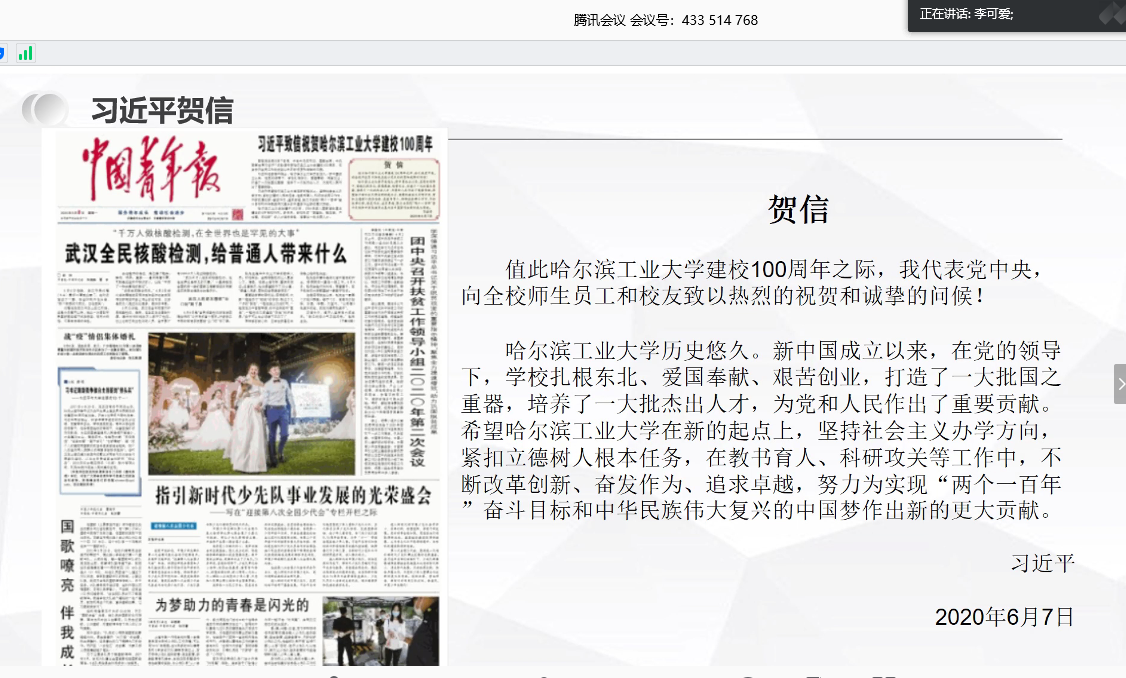Viewport: 1126px width, 678px height.
Task: Click the 腾讯会议 meeting number title
Action: pyautogui.click(x=665, y=20)
